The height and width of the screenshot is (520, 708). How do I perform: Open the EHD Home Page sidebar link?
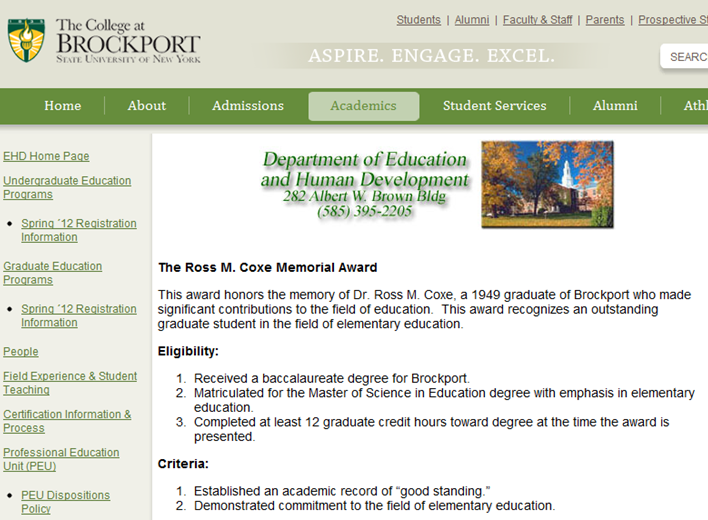click(x=46, y=156)
